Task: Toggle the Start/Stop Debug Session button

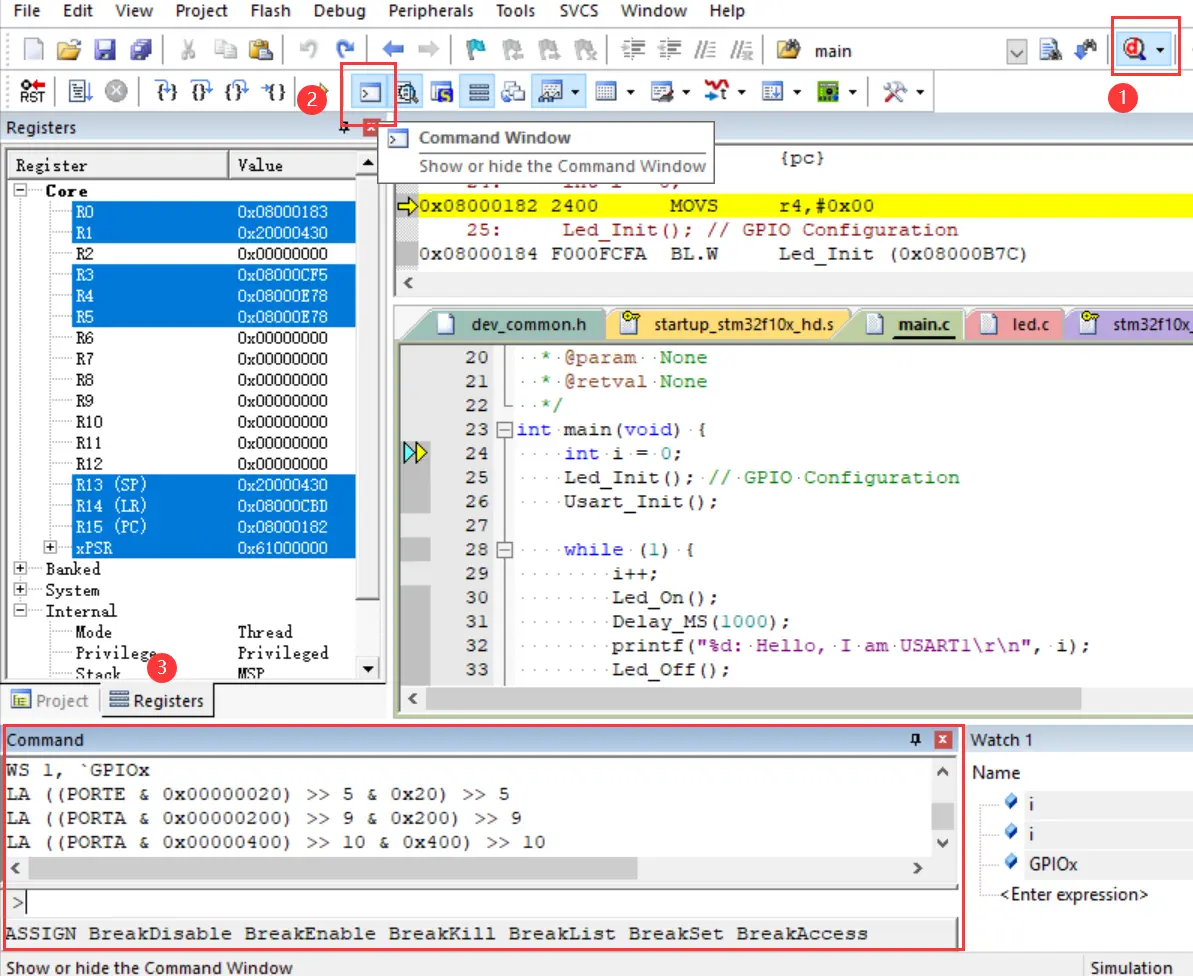Action: point(1134,49)
